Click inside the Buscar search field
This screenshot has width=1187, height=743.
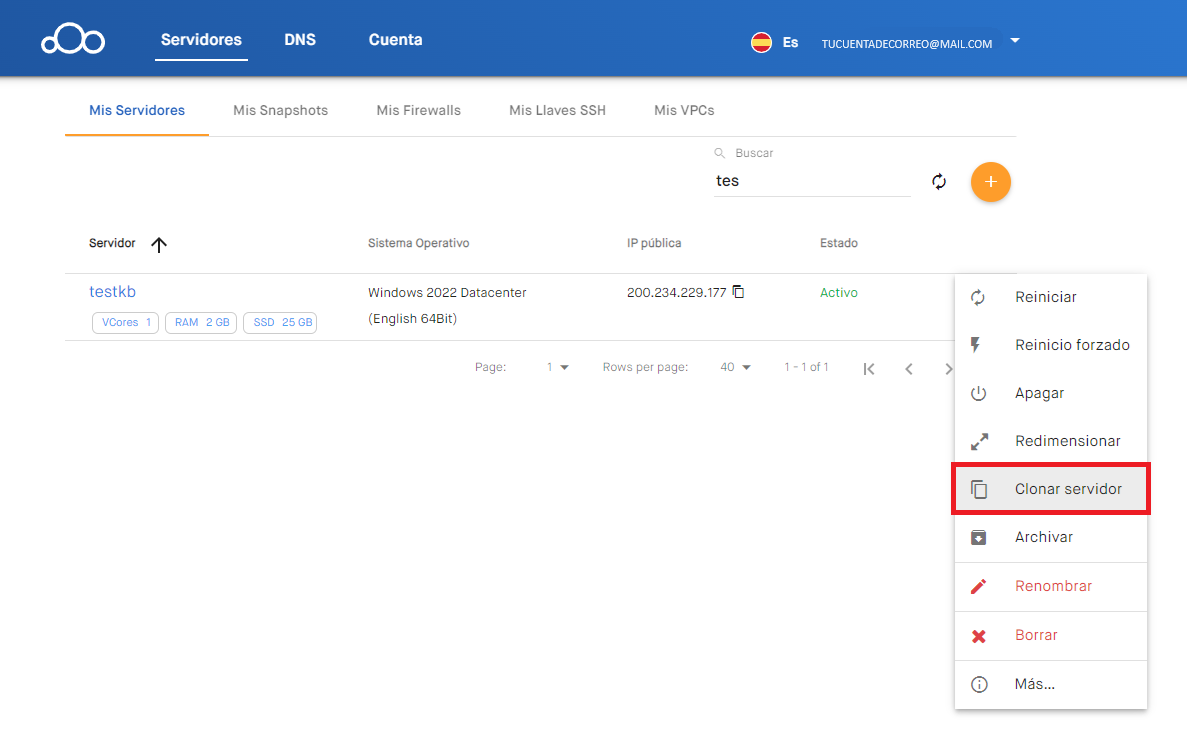pos(810,180)
